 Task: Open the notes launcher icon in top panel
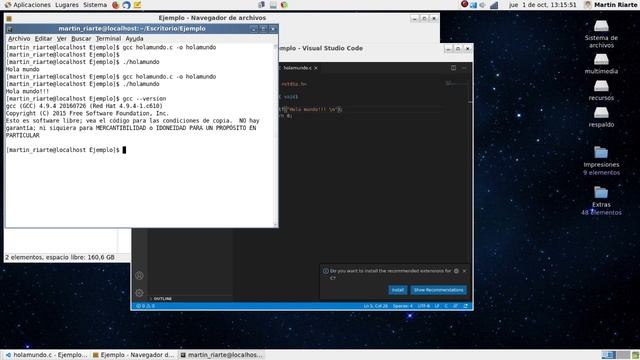click(x=138, y=5)
